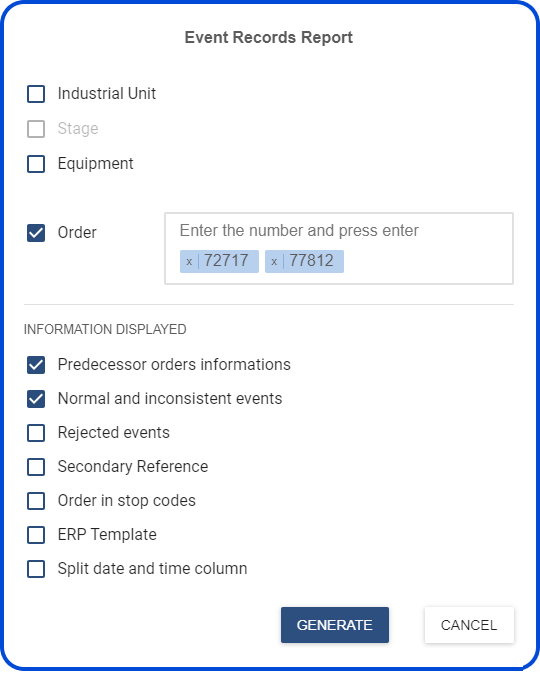Enable Split date and time column

[x=36, y=569]
